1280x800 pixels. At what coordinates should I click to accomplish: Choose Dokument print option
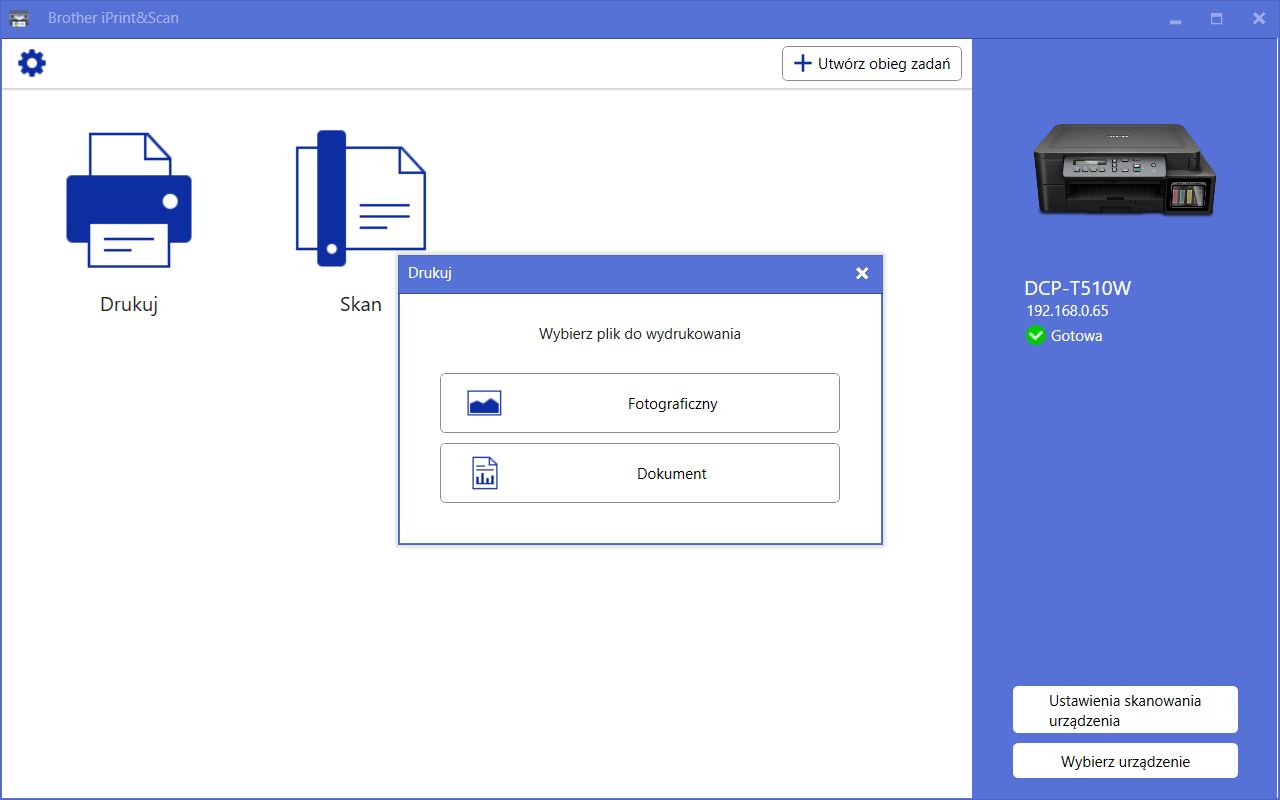pos(640,473)
